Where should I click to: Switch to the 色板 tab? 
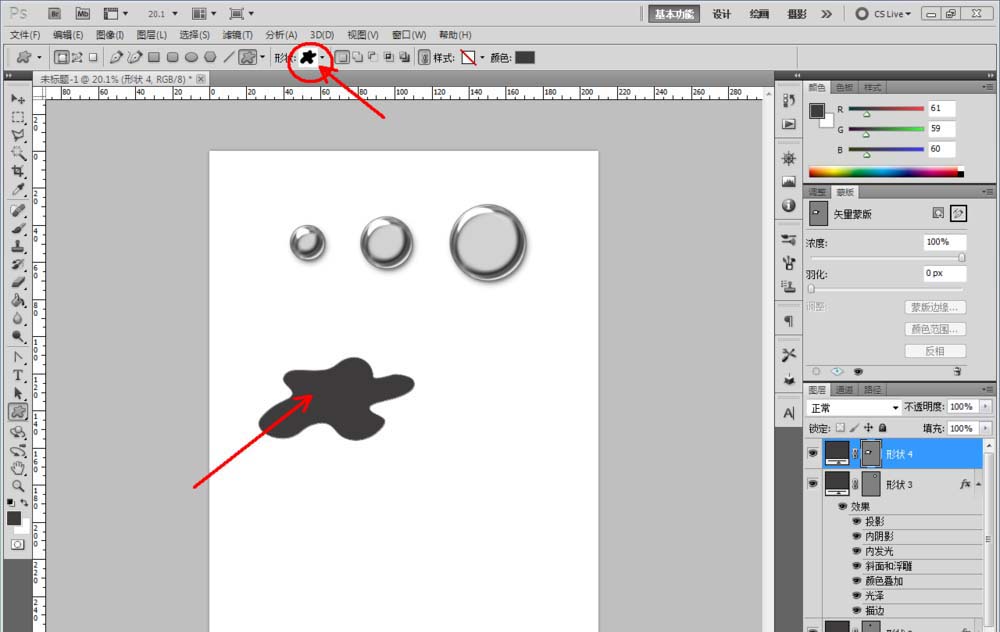point(844,87)
